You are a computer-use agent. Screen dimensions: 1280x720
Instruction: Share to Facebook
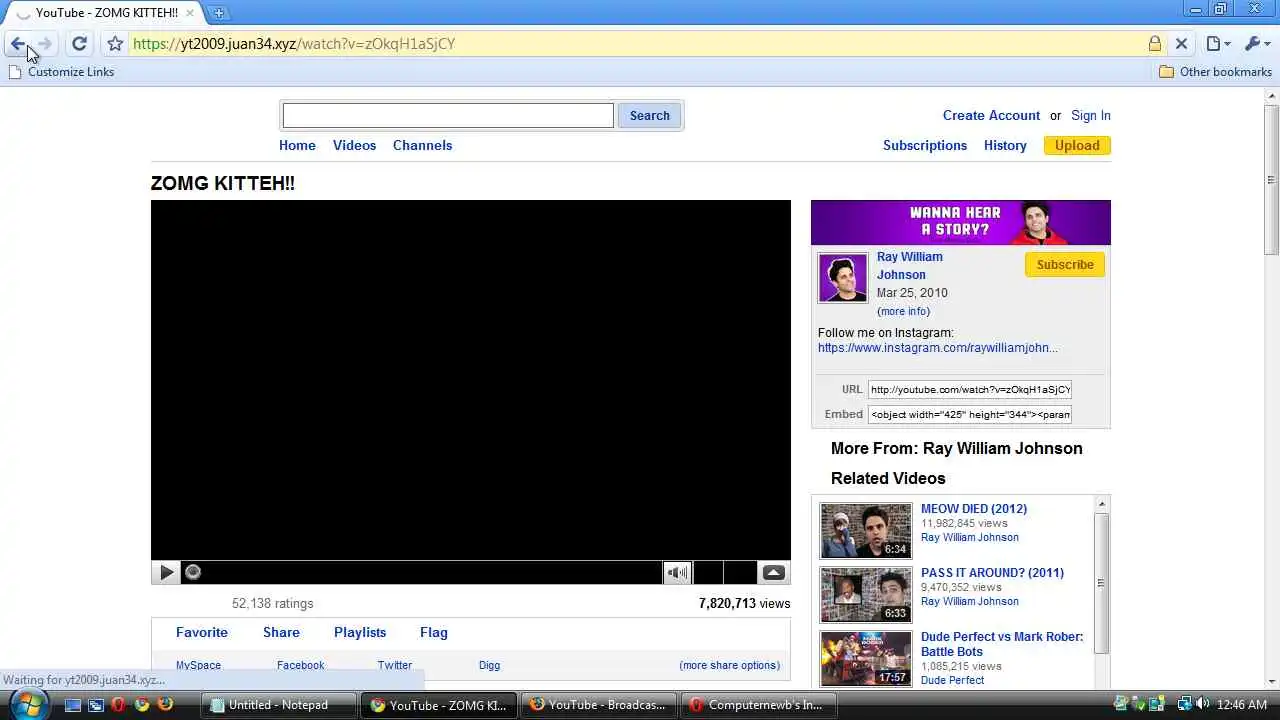tap(300, 666)
